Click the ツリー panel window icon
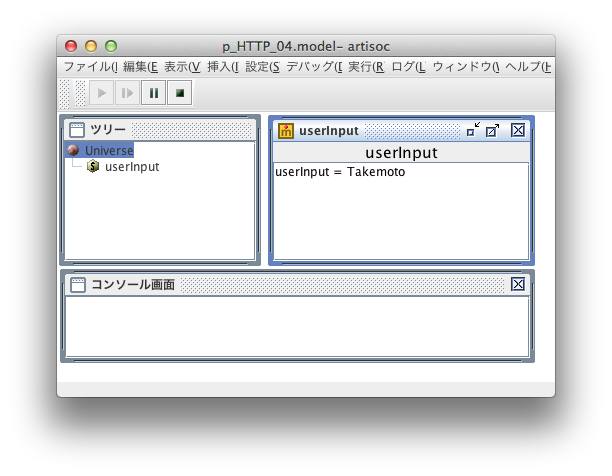Viewport: 612px width, 476px height. (x=76, y=130)
